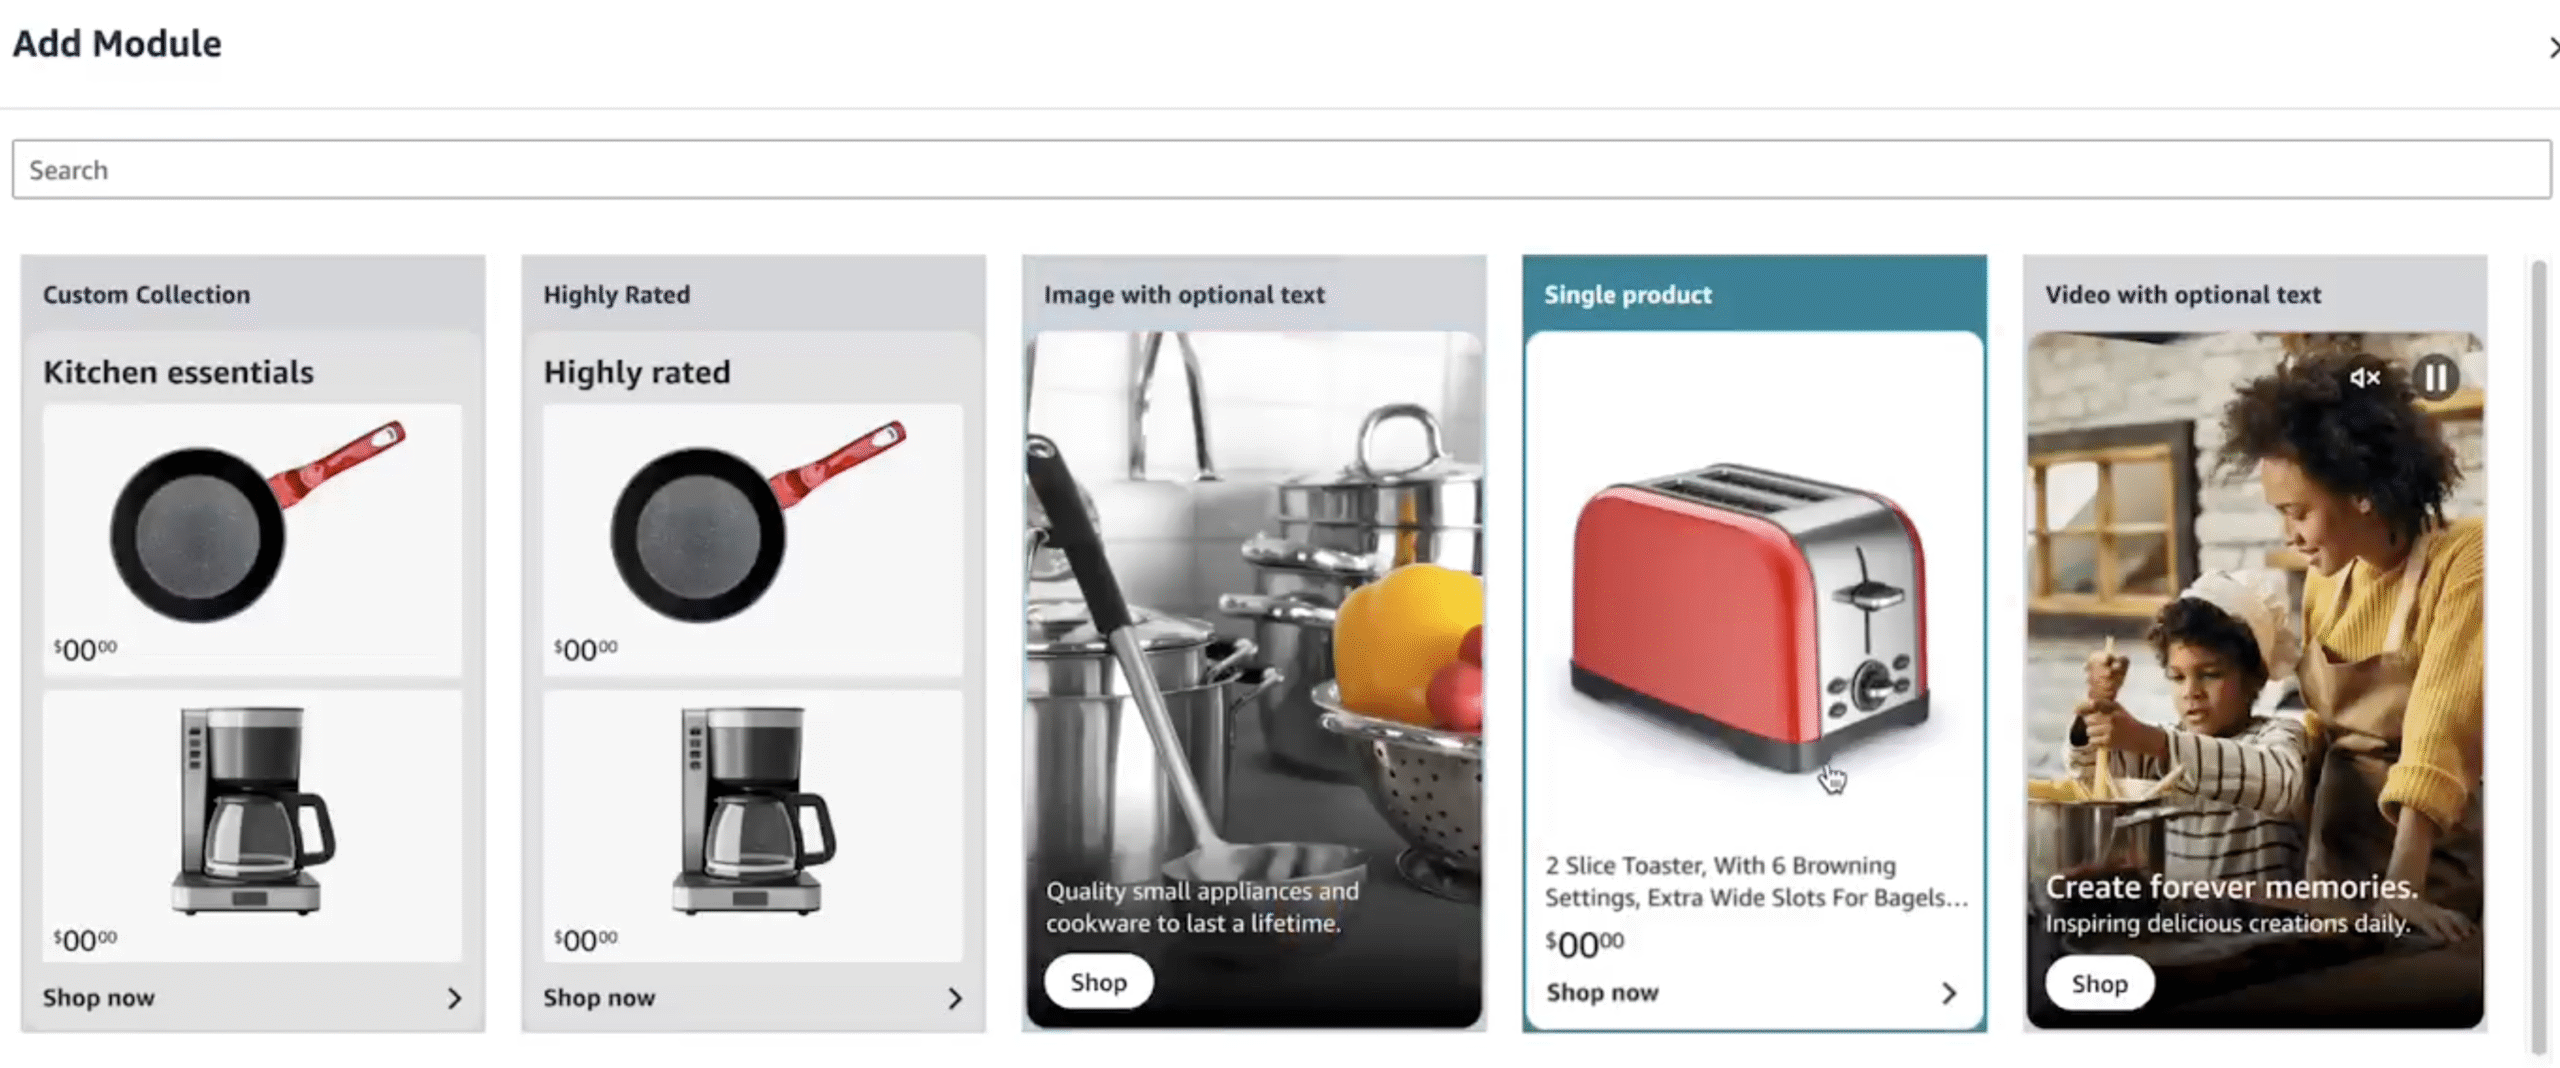Select the Custom Collection module header
The width and height of the screenshot is (2560, 1068).
pyautogui.click(x=147, y=295)
